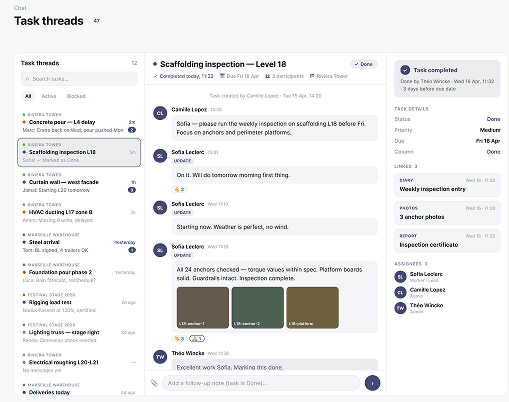Click the follow-up note input field
The width and height of the screenshot is (509, 402).
point(261,383)
